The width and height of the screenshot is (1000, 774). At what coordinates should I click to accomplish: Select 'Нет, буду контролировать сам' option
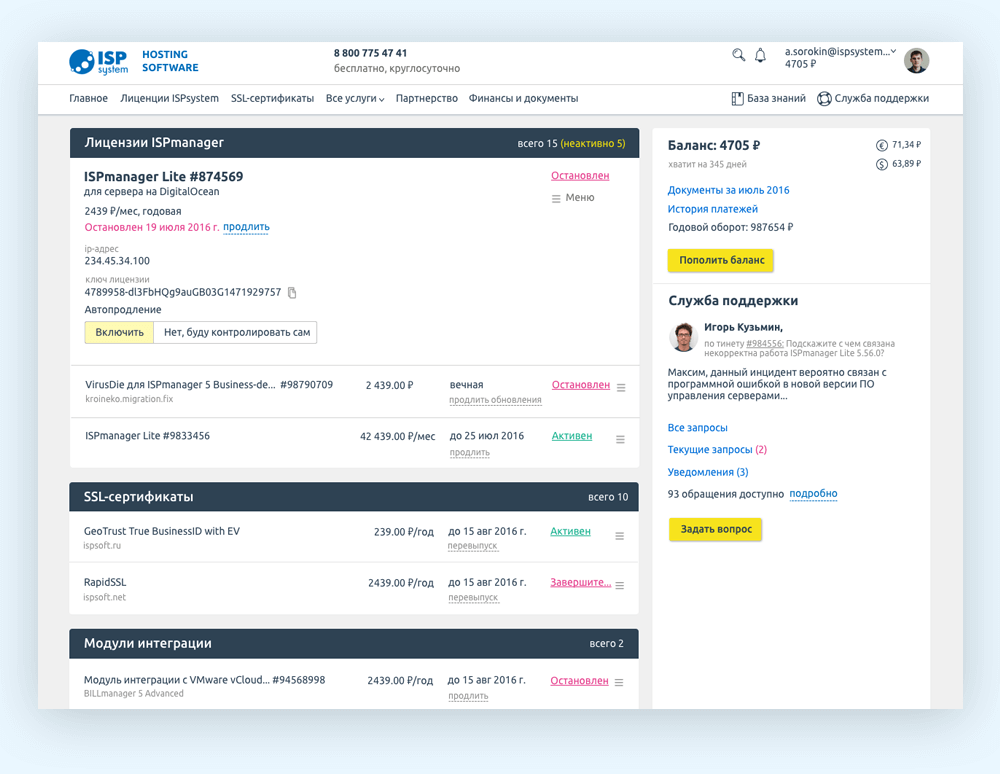234,331
